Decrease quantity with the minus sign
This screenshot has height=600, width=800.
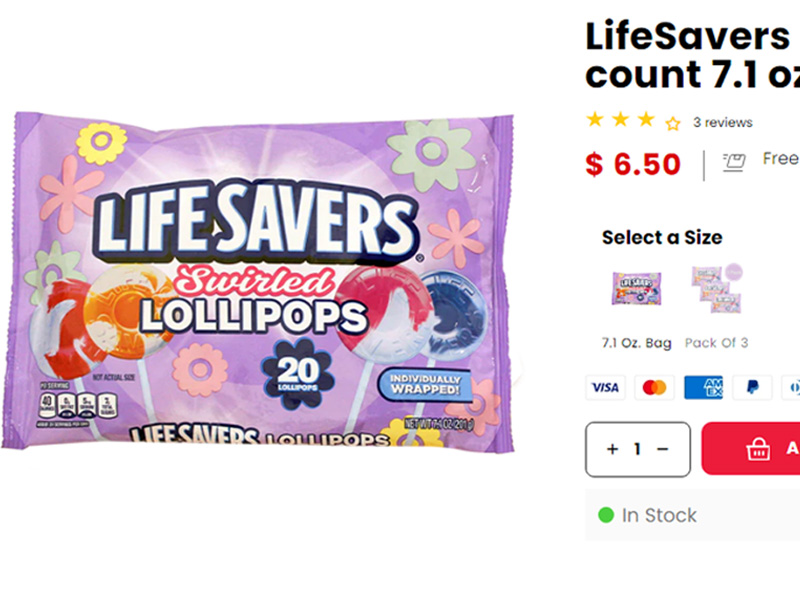(662, 449)
